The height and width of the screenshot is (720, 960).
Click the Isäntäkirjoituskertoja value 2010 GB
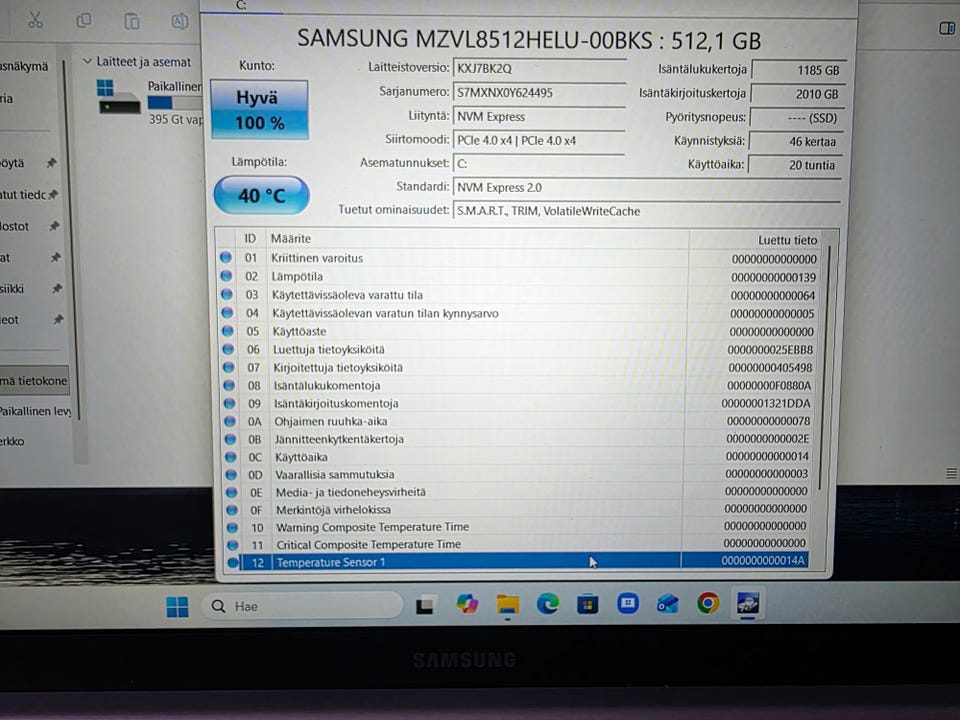tap(798, 94)
